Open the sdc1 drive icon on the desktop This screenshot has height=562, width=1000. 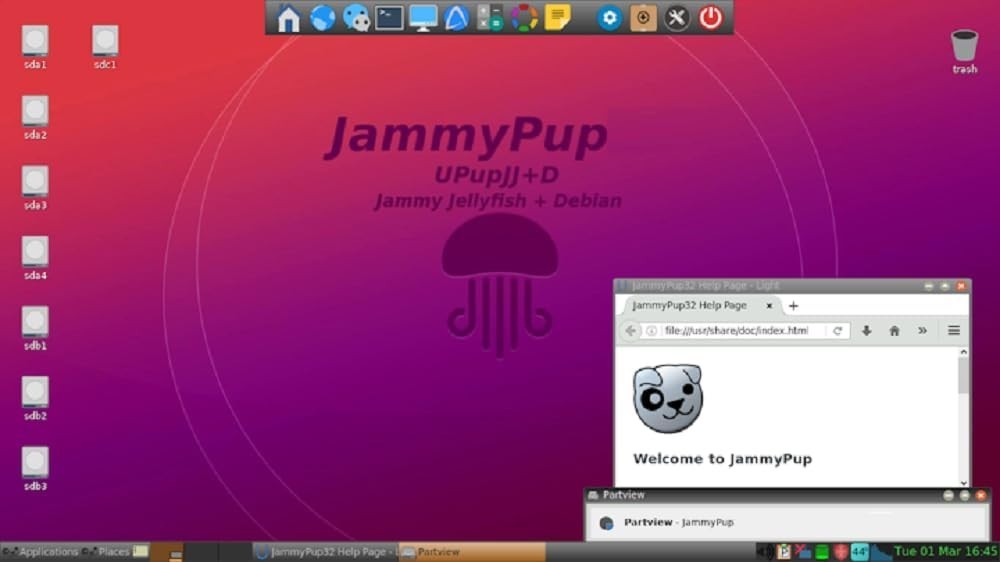tap(105, 41)
